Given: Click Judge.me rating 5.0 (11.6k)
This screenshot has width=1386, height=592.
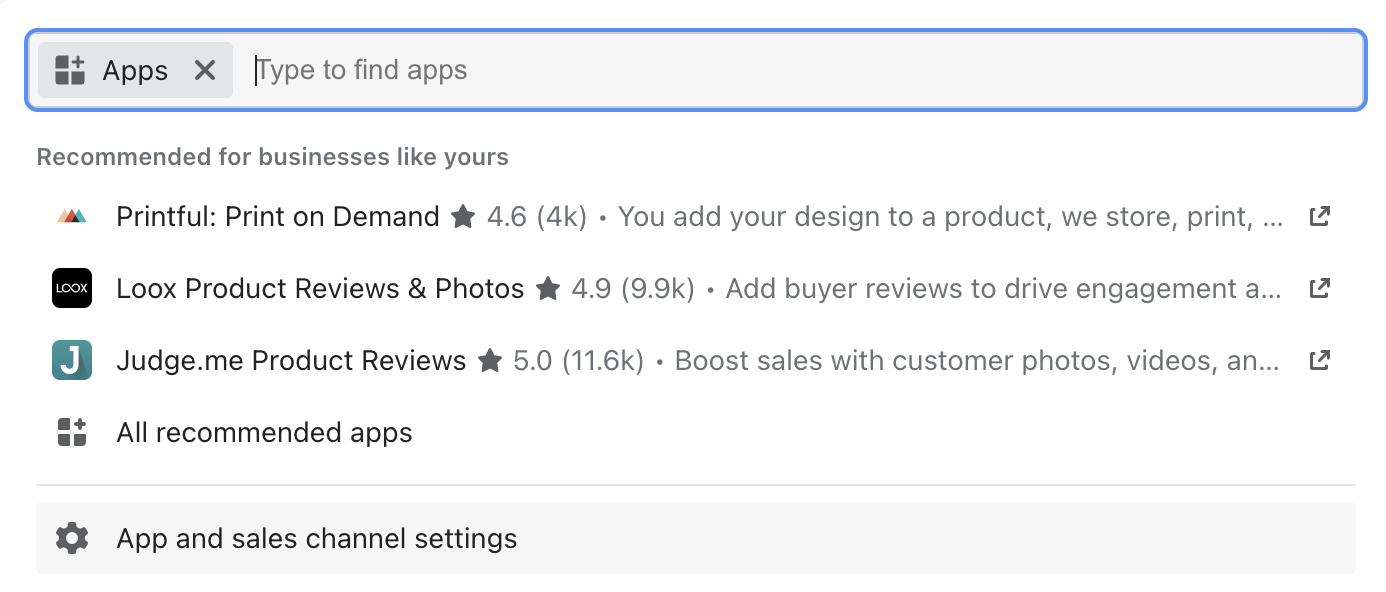Looking at the screenshot, I should pyautogui.click(x=561, y=360).
